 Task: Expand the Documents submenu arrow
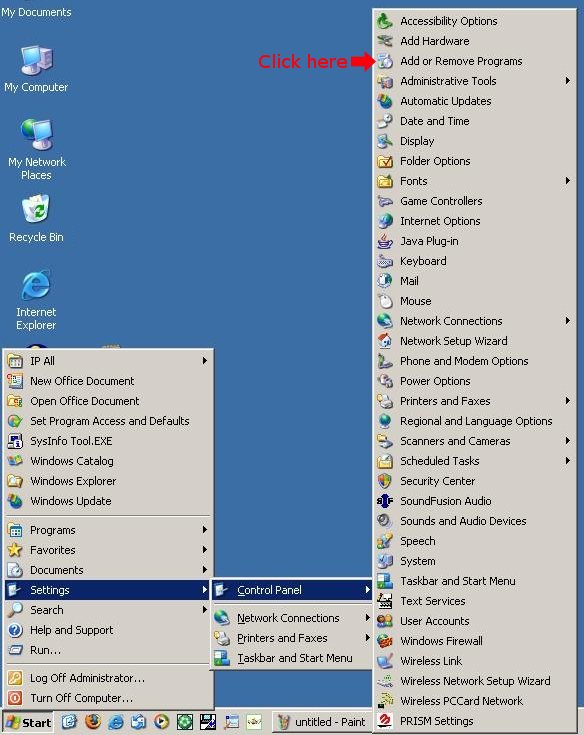205,570
